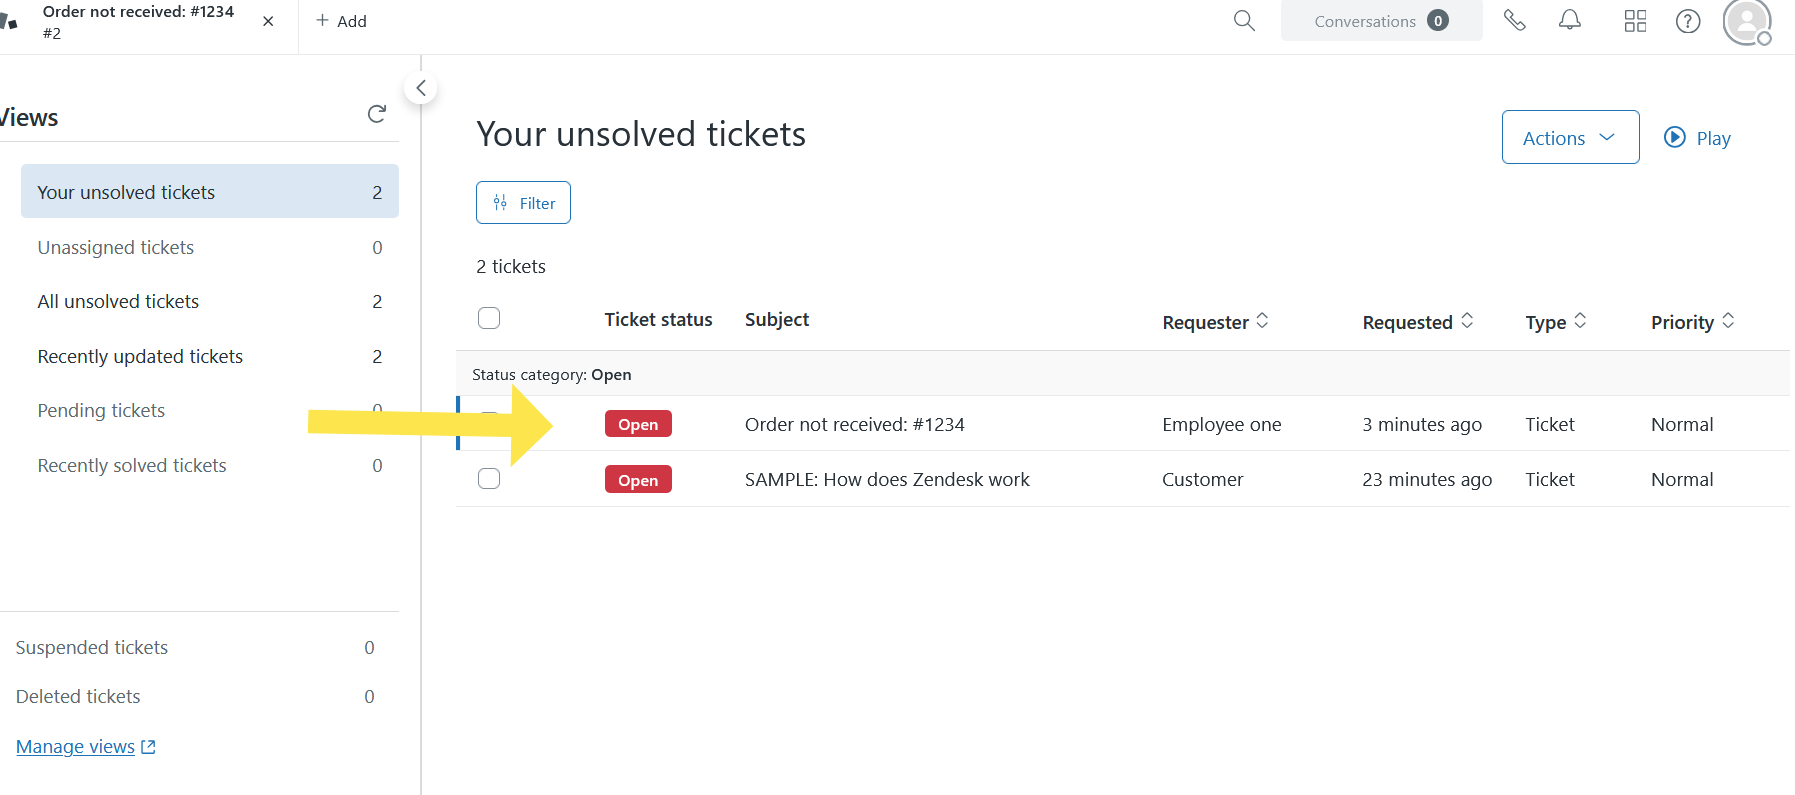Select Recently updated tickets view
Screen dimensions: 1795x795
pos(140,356)
